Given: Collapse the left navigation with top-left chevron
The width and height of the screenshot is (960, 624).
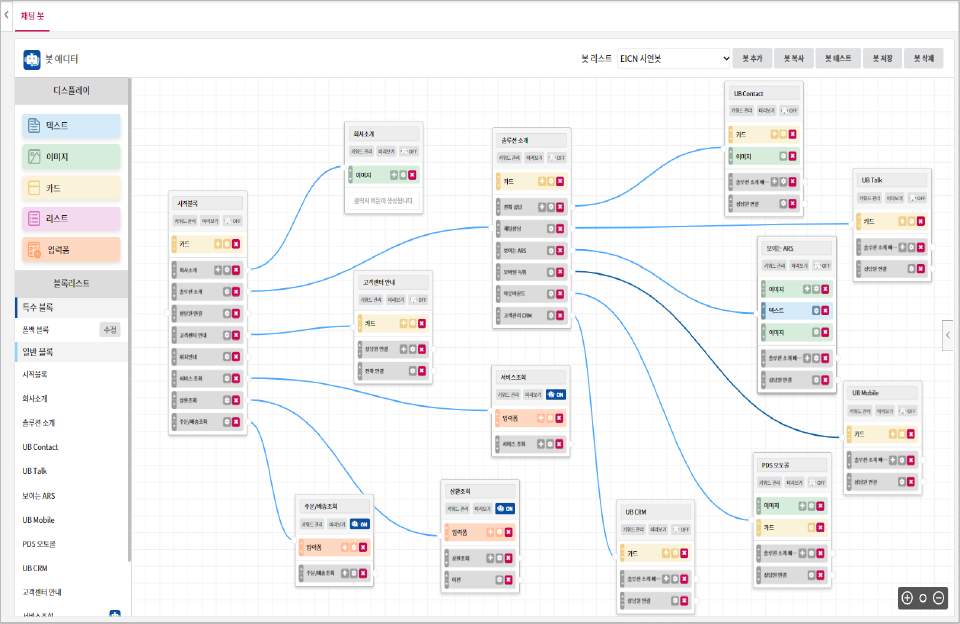Looking at the screenshot, I should tap(6, 15).
